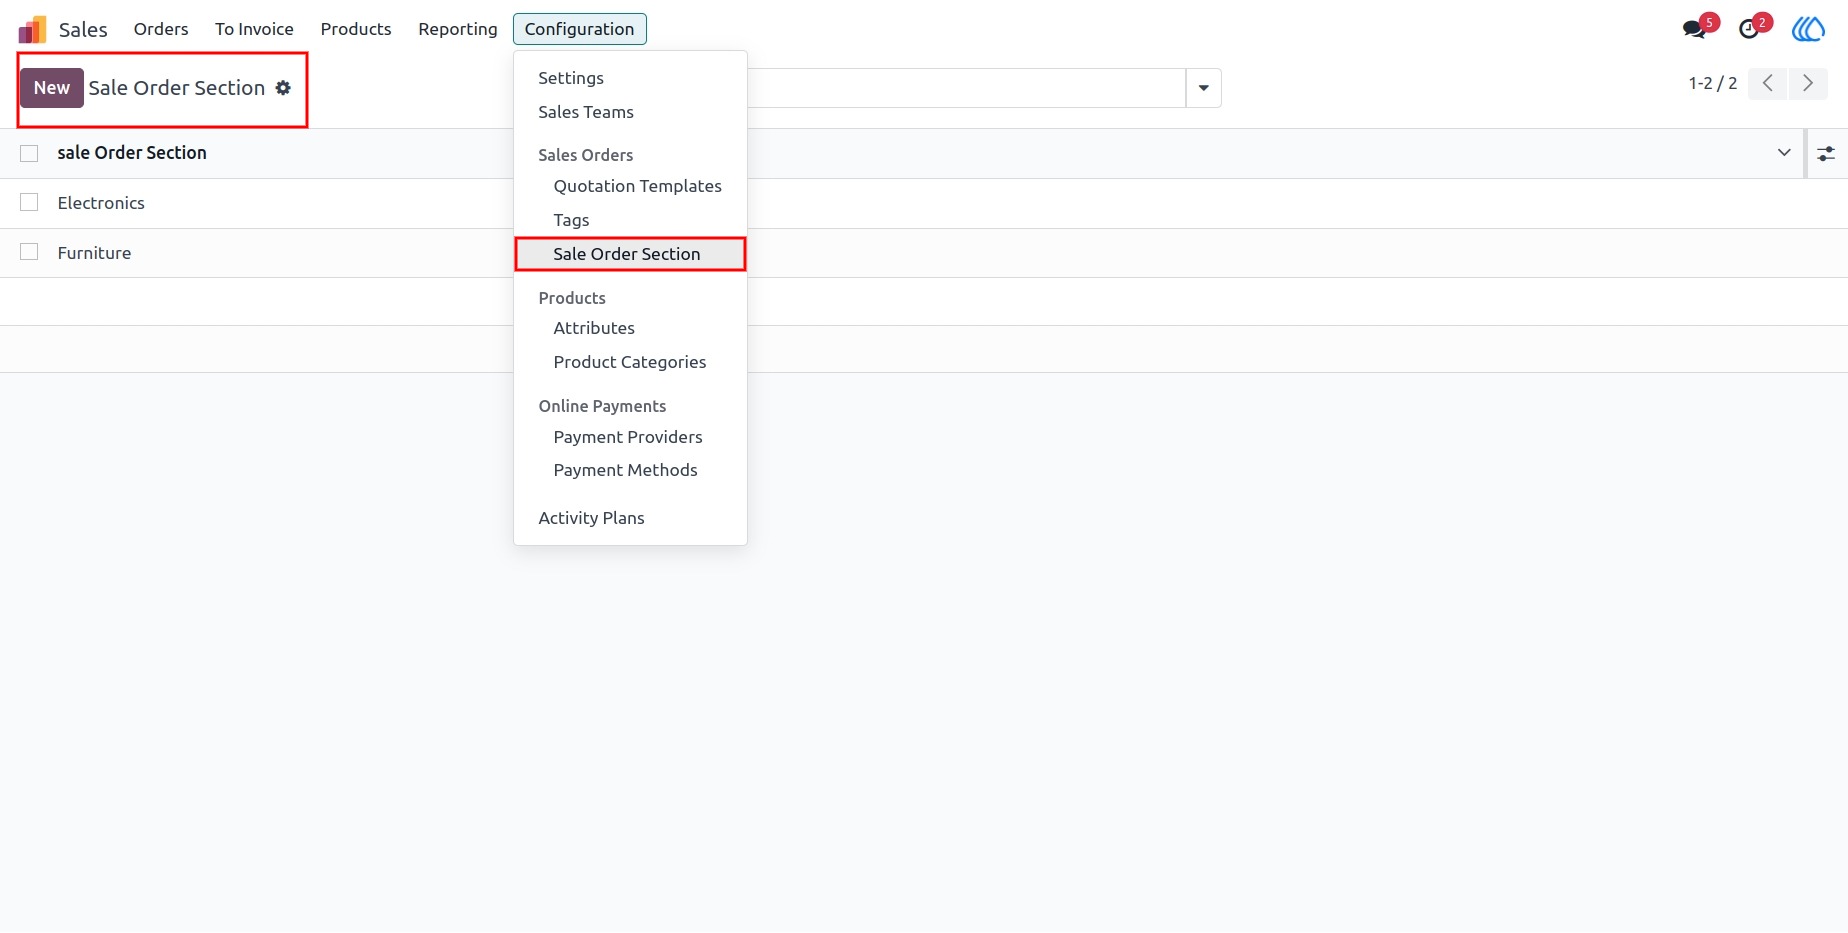Check the Furniture row checkbox
The image size is (1848, 933).
point(29,252)
